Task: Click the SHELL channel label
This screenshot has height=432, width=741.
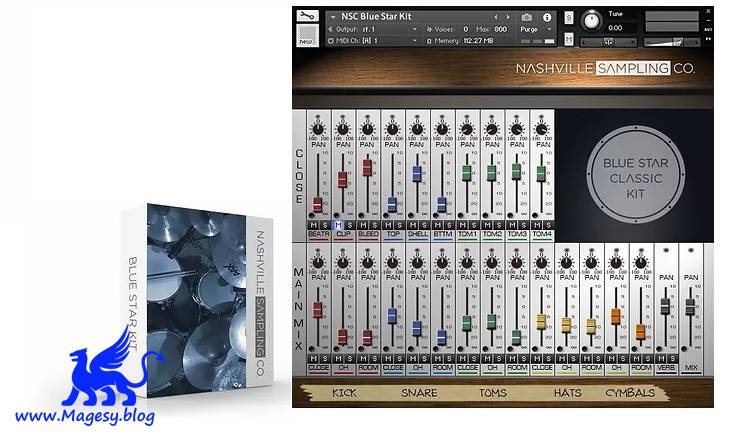Action: point(418,234)
